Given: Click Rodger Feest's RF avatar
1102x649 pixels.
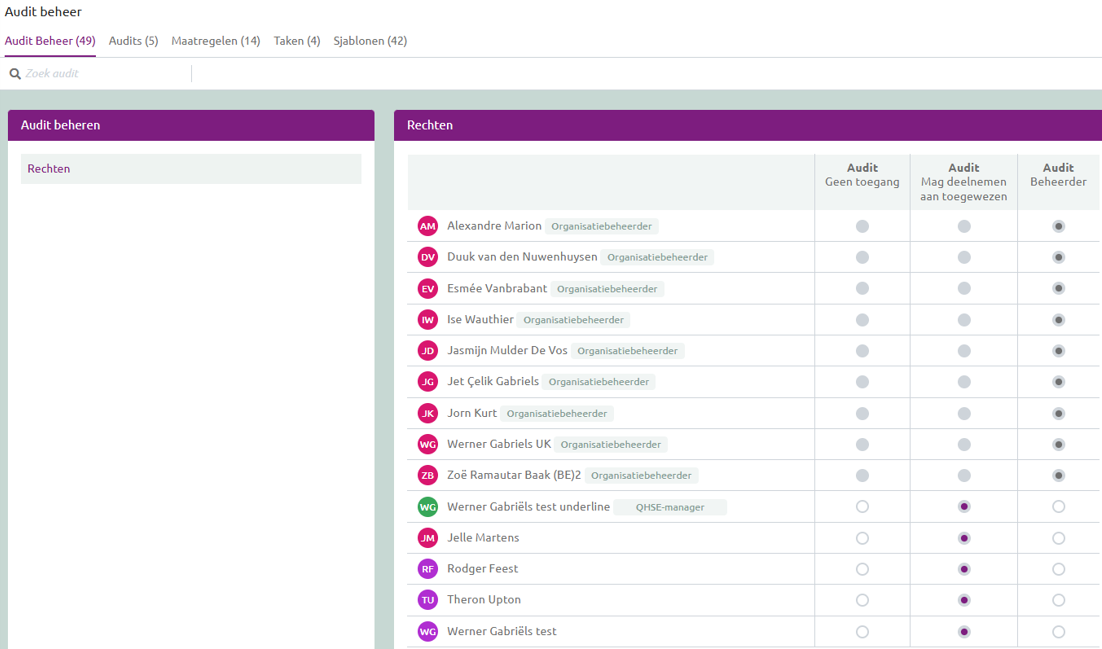Looking at the screenshot, I should tap(427, 569).
